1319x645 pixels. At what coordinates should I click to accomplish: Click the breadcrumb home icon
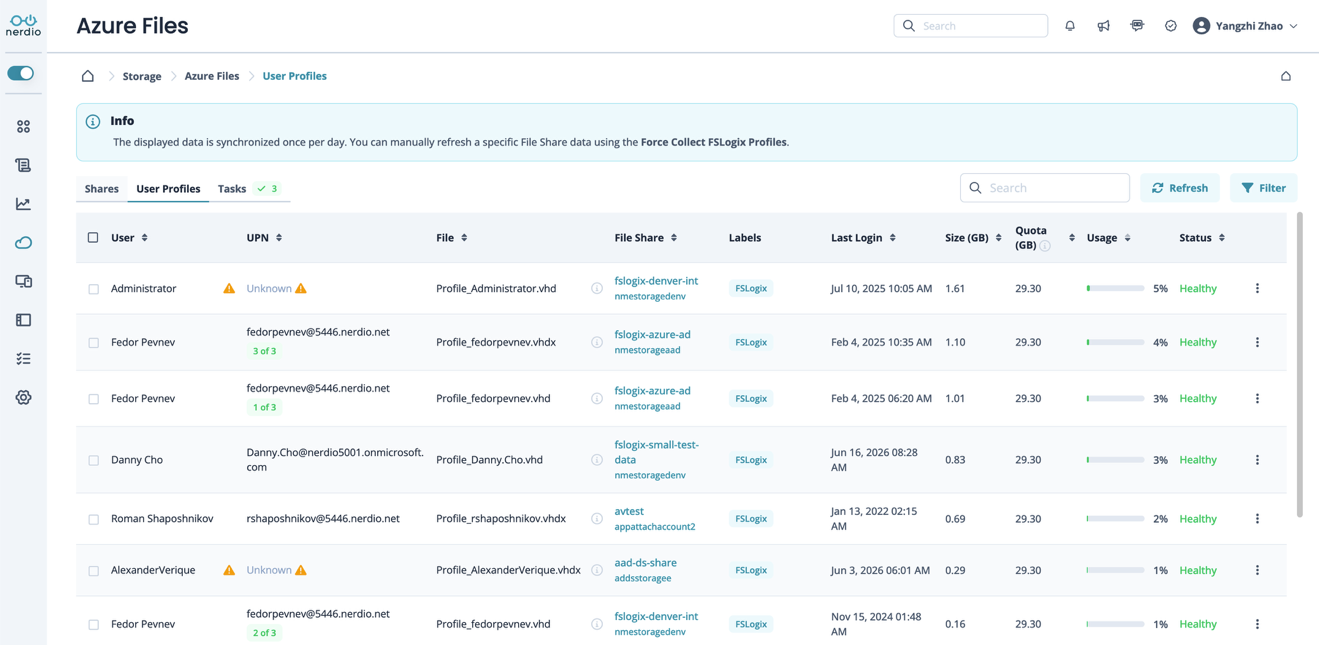pyautogui.click(x=88, y=76)
